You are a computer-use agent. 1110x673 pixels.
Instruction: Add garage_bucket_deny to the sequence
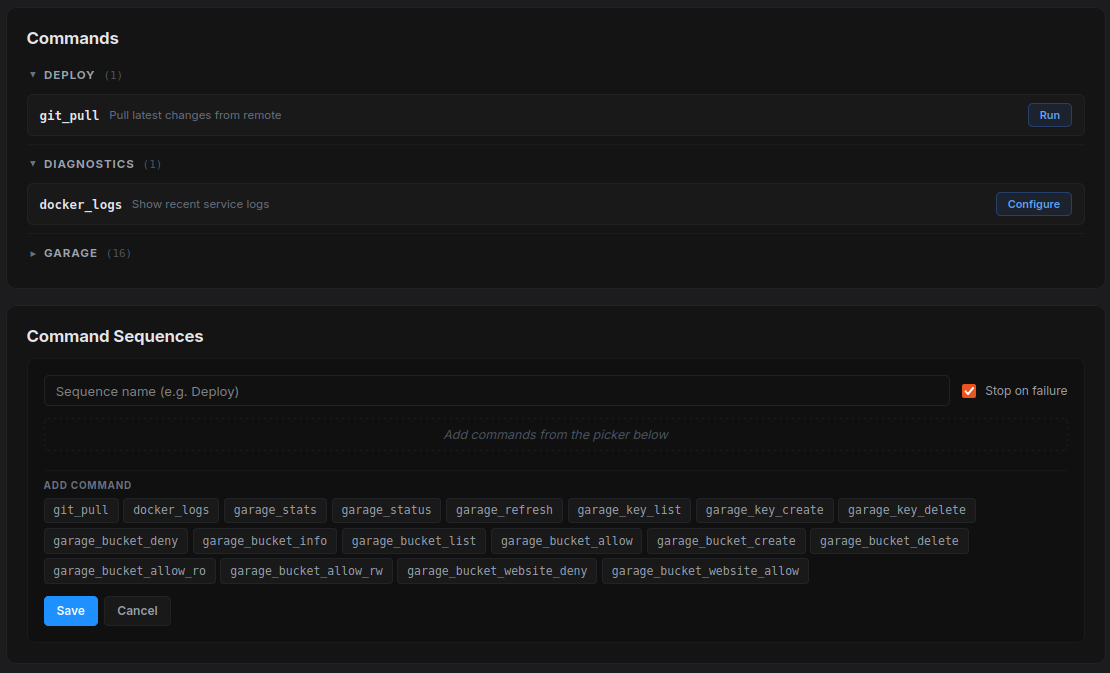115,541
